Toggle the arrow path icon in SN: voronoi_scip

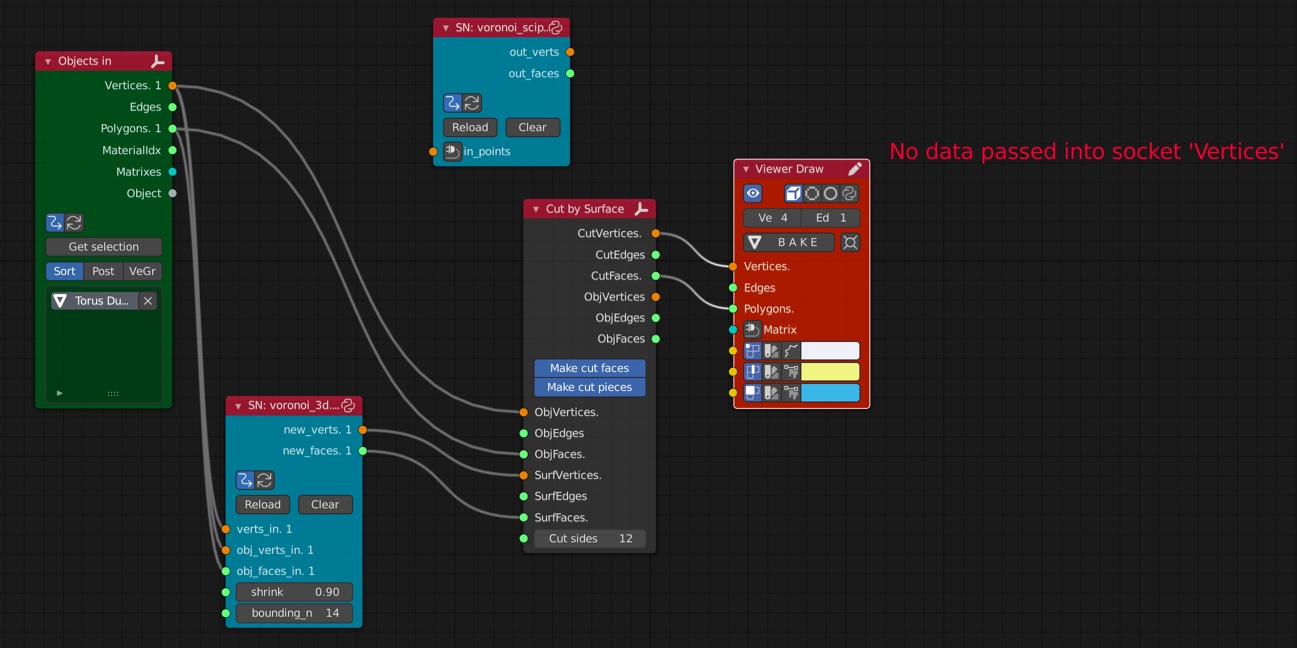[453, 103]
